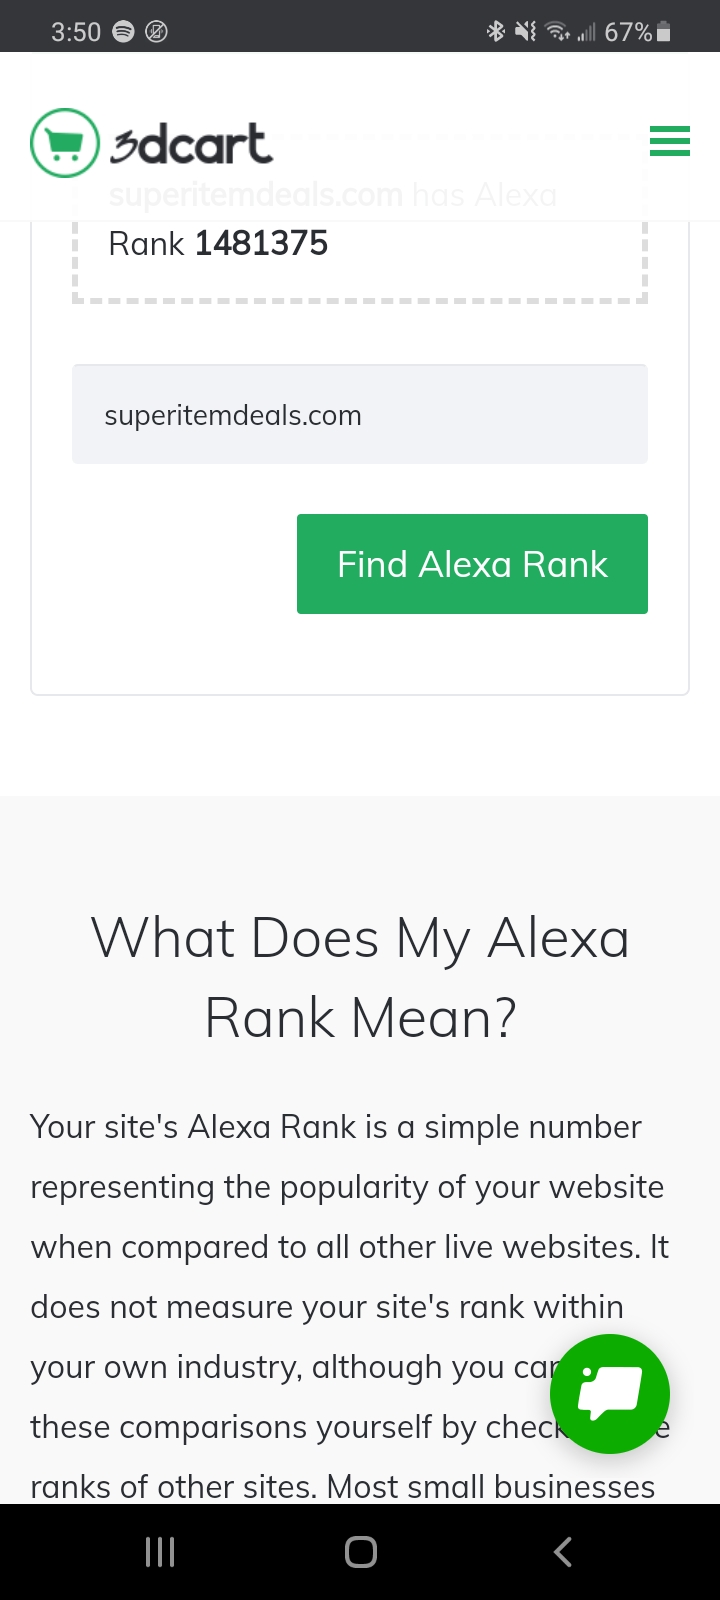Open the hamburger navigation menu
Image resolution: width=720 pixels, height=1600 pixels.
(x=669, y=141)
